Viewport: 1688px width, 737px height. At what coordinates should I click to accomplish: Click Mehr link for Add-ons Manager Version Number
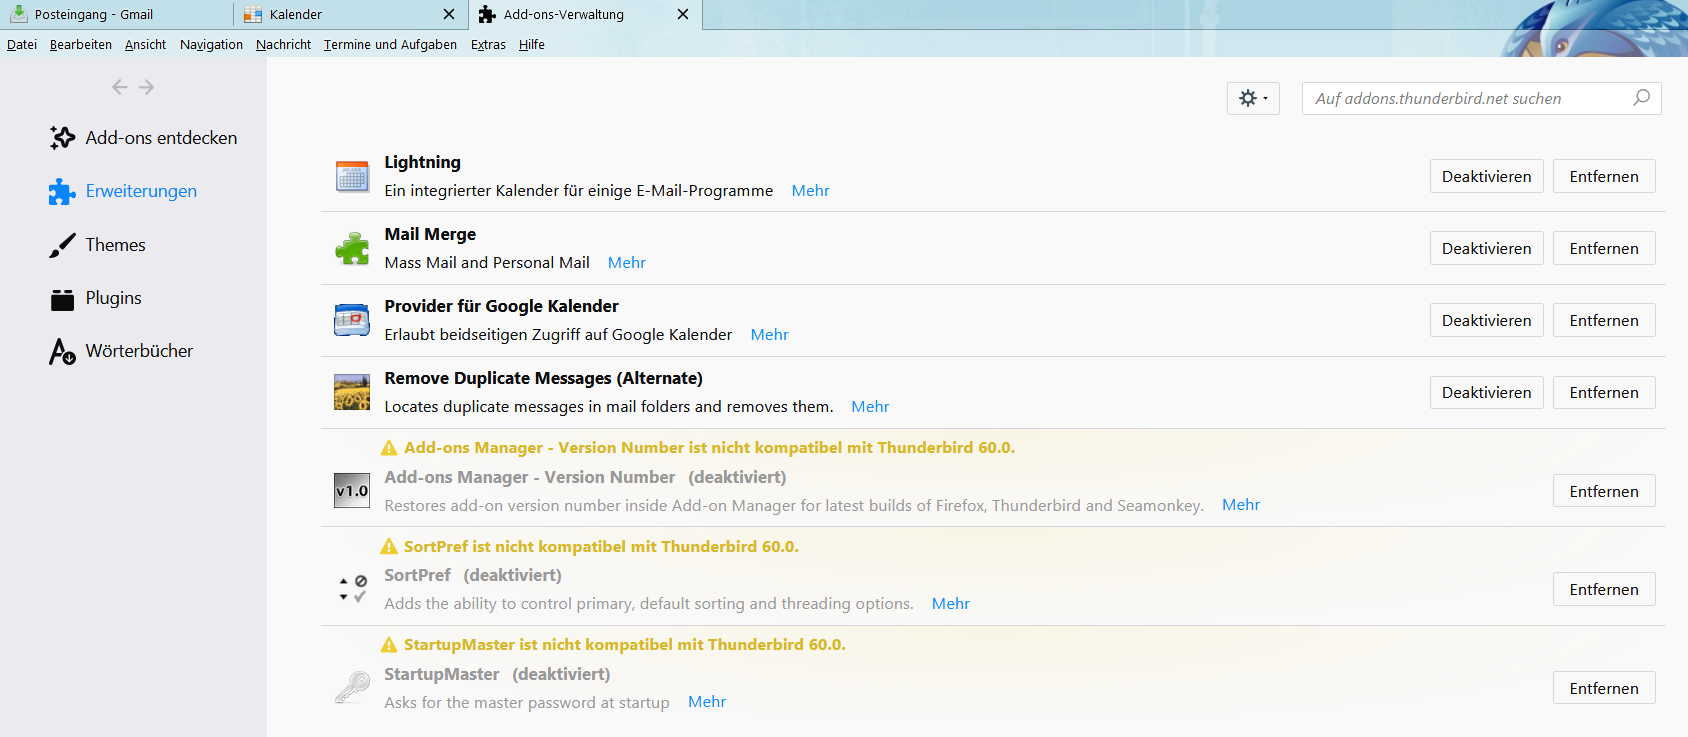pyautogui.click(x=1241, y=505)
